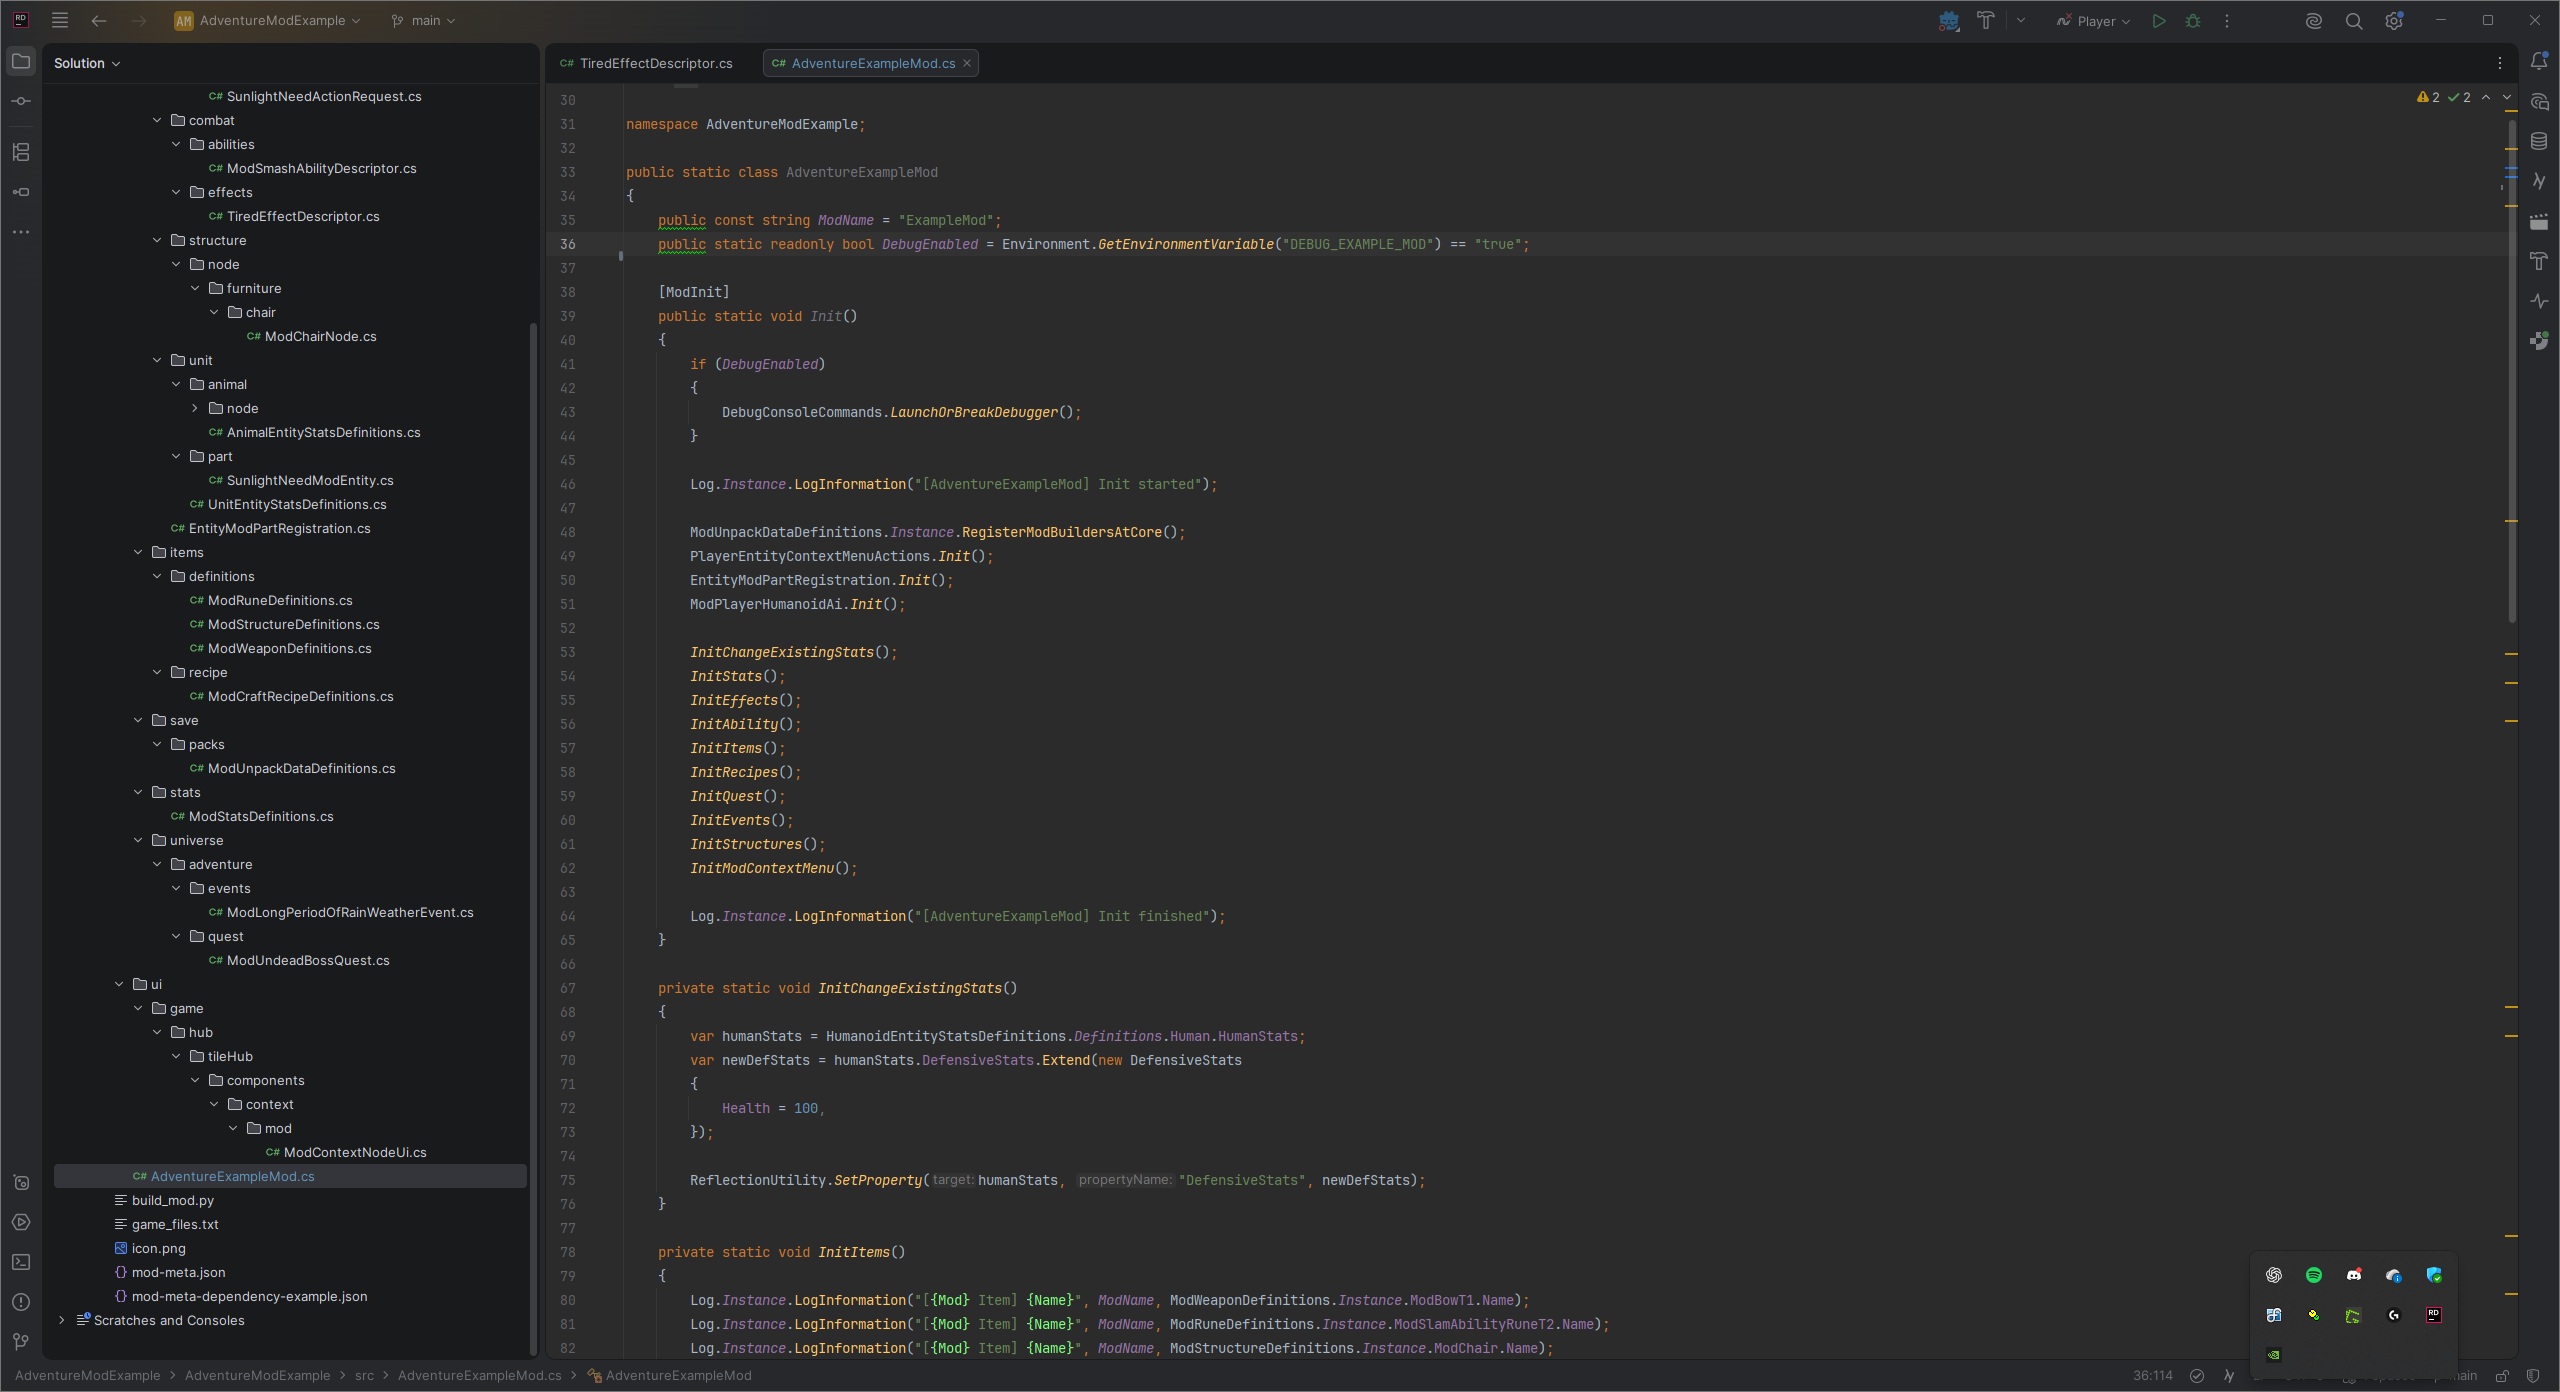Open the warnings inspection widget

coord(2443,97)
